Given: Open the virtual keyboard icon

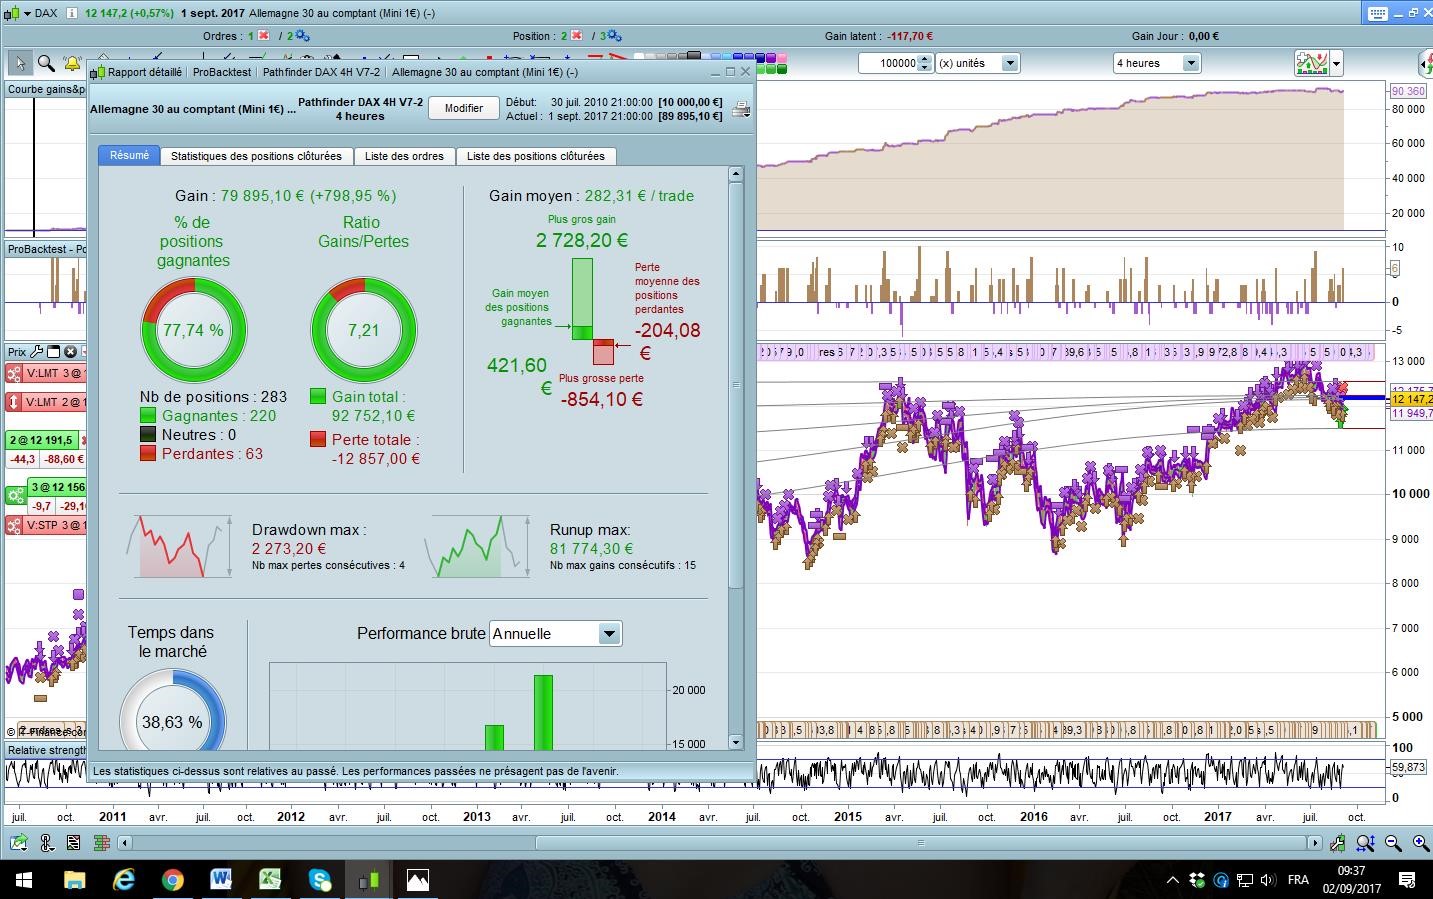Looking at the screenshot, I should 1377,13.
